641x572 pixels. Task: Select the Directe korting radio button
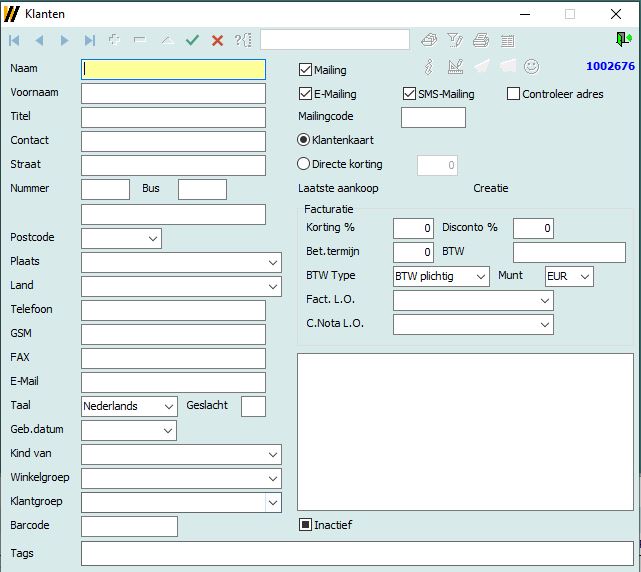(x=303, y=164)
